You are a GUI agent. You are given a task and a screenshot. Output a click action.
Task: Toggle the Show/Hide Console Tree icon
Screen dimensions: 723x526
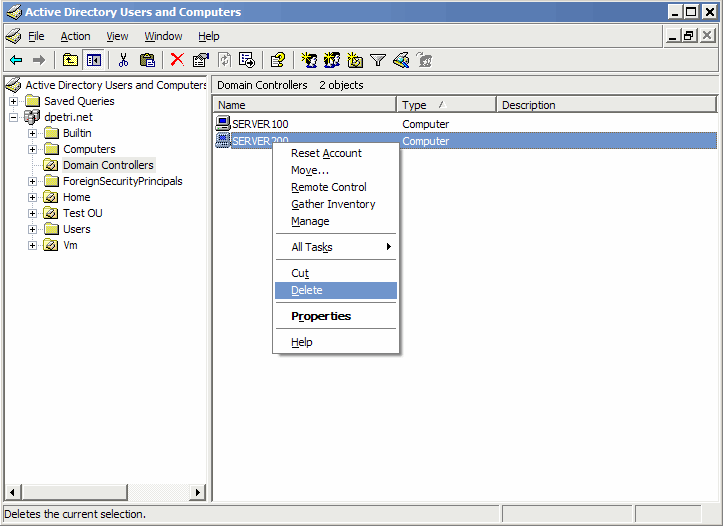tap(94, 60)
